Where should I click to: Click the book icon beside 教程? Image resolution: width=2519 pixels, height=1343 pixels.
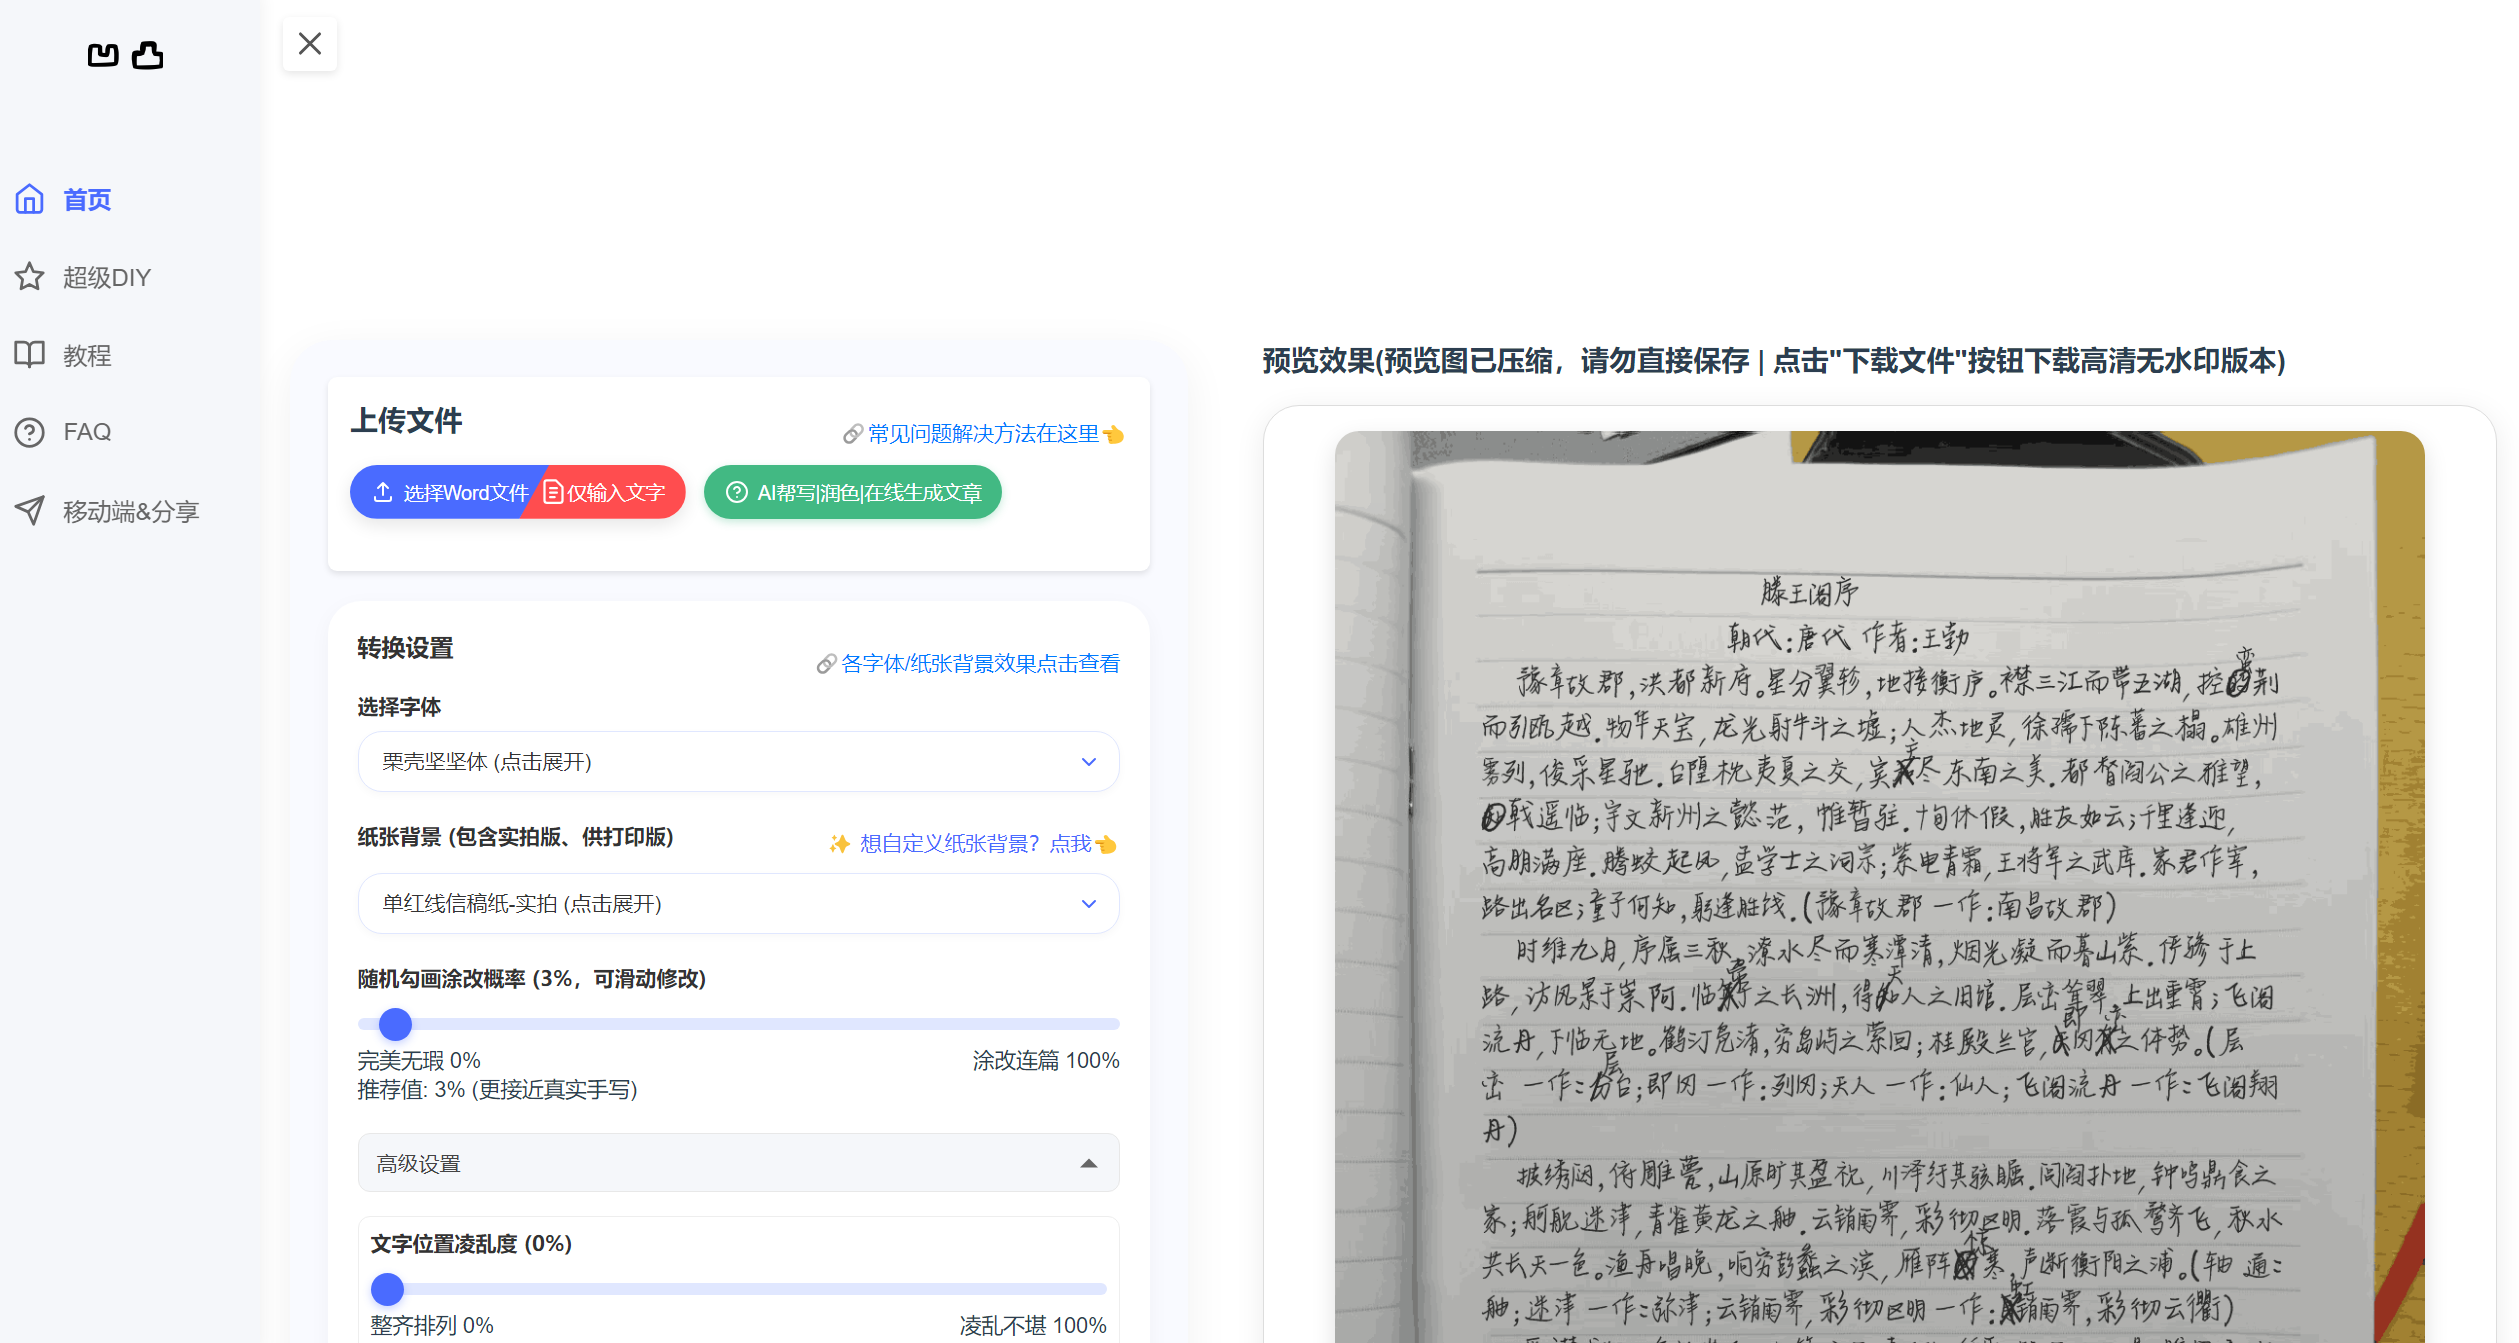click(30, 354)
